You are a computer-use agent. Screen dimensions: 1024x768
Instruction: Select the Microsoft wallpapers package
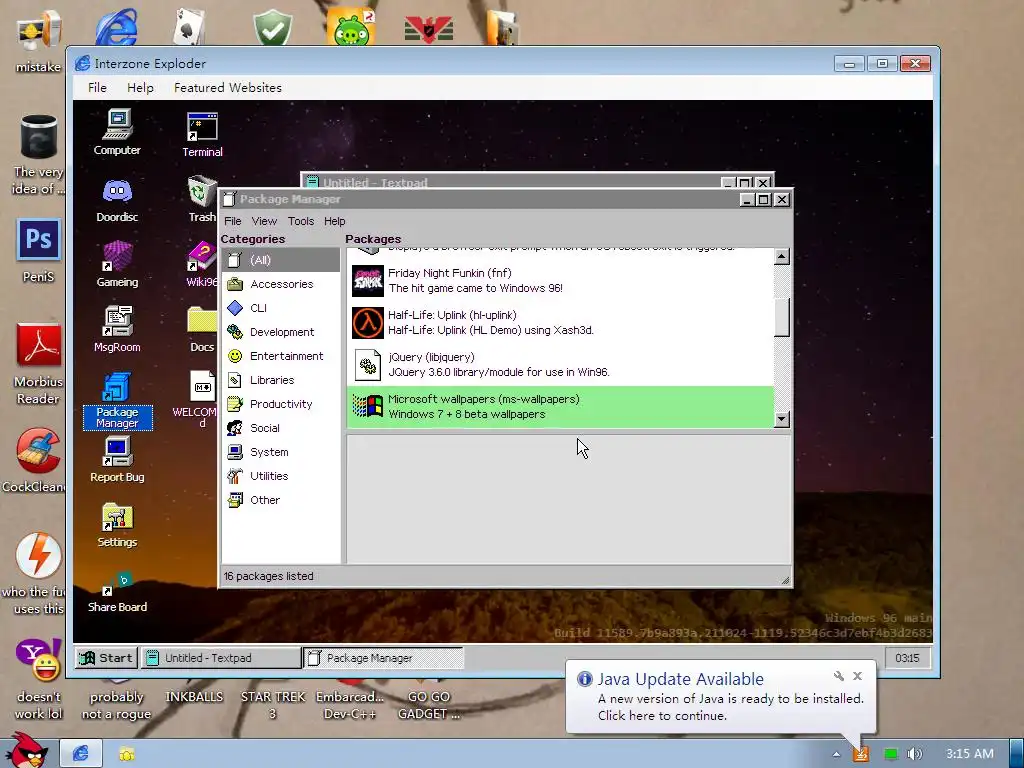(560, 407)
